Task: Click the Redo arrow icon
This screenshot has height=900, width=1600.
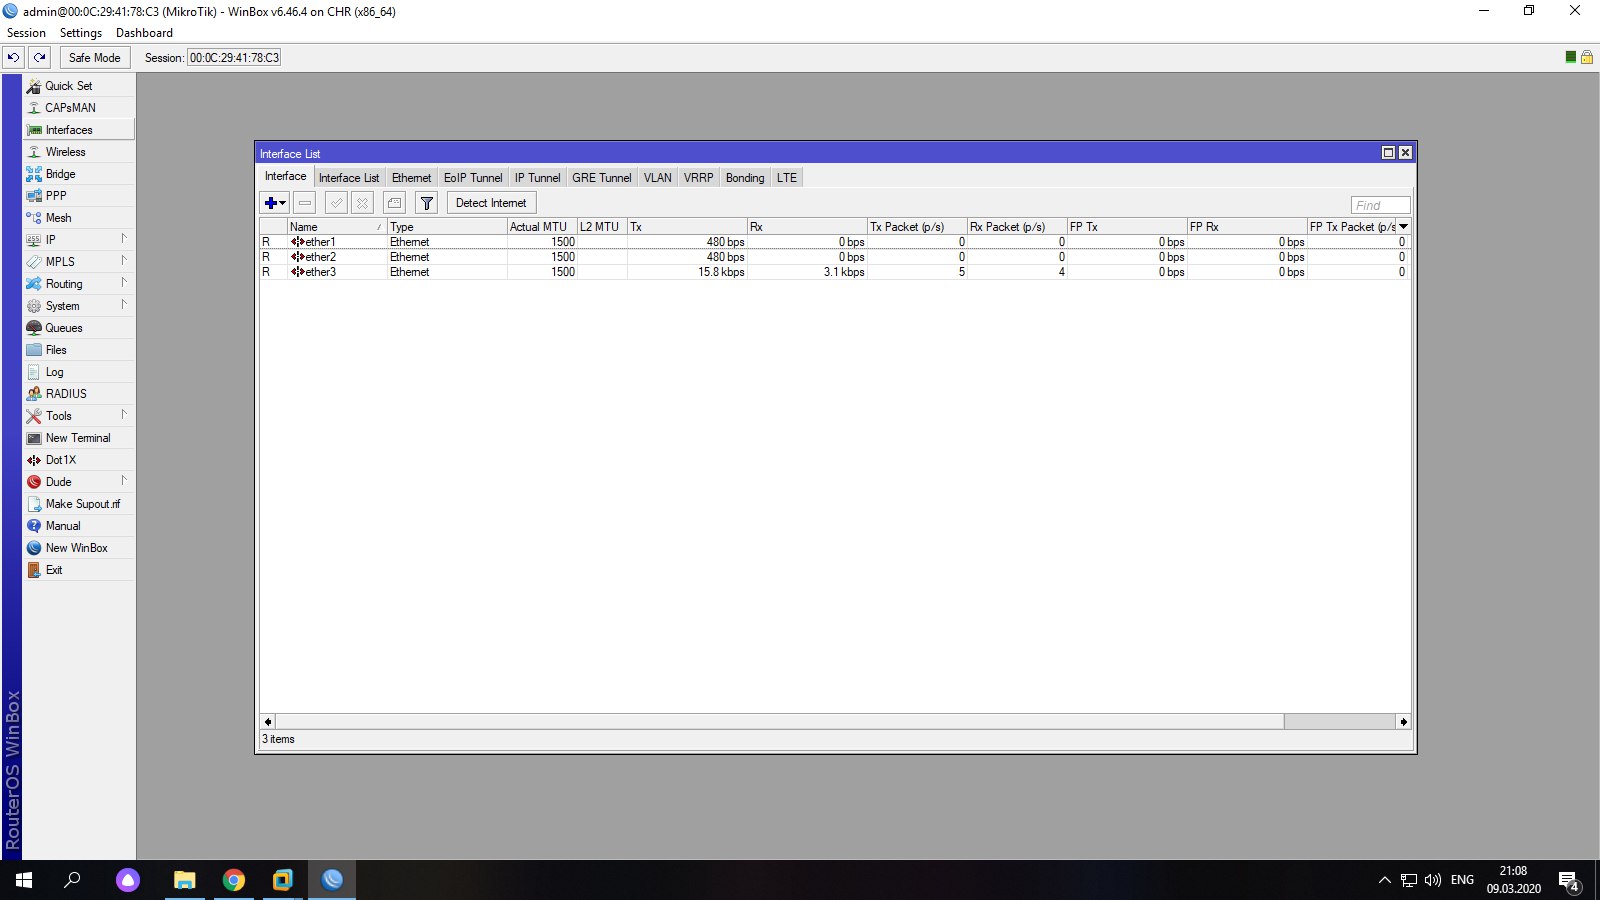Action: coord(40,57)
